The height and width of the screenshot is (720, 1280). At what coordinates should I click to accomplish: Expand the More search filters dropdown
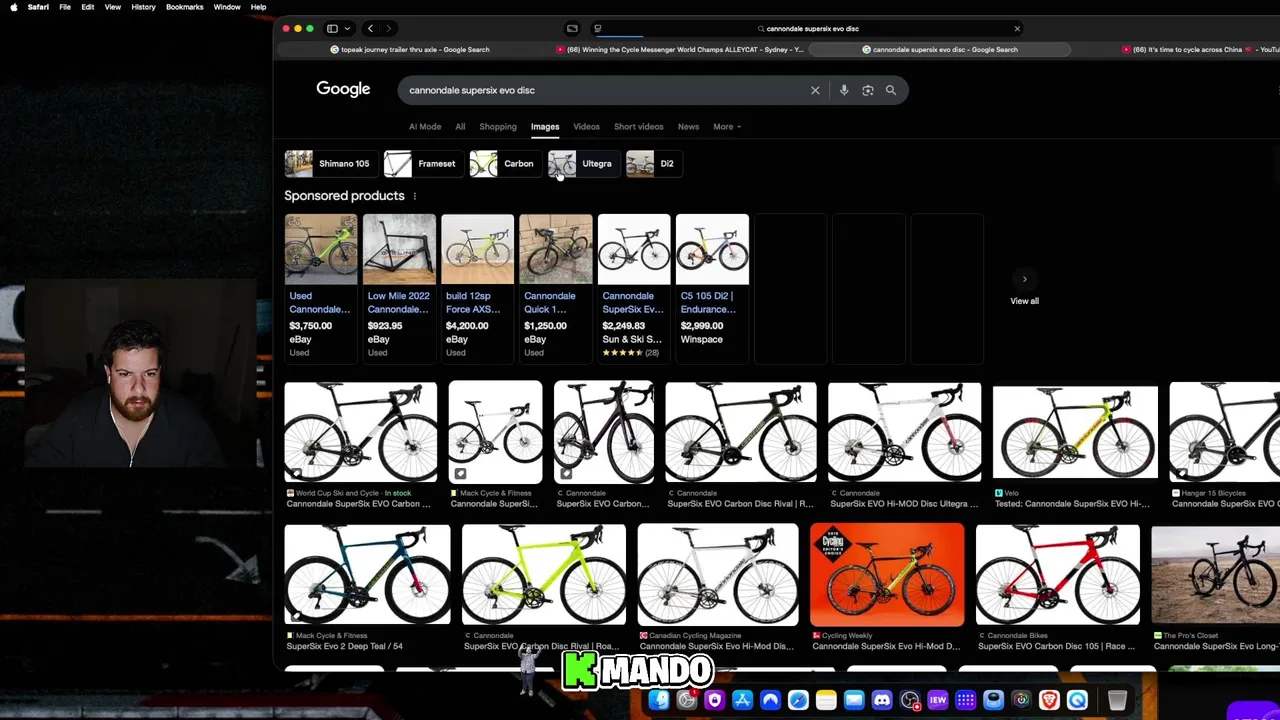click(x=727, y=127)
